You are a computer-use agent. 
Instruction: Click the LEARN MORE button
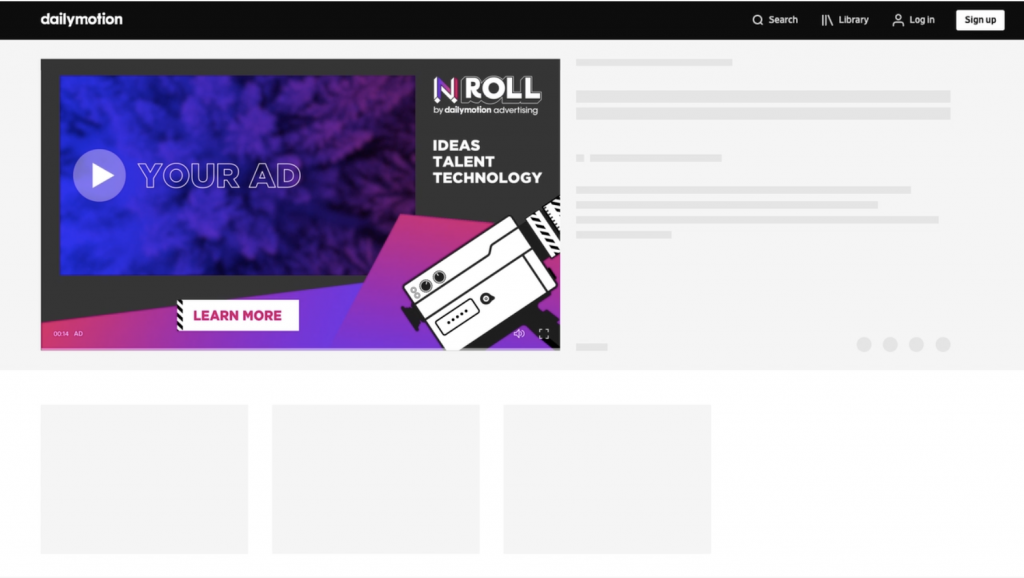coord(238,315)
